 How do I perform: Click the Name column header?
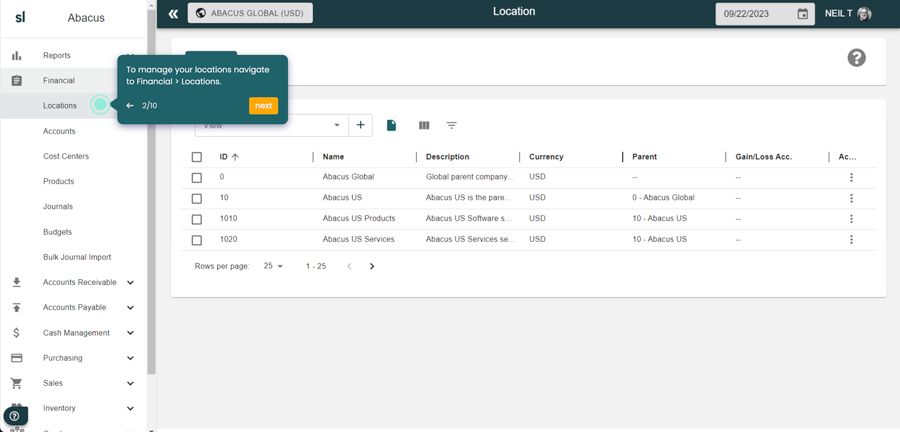point(333,157)
